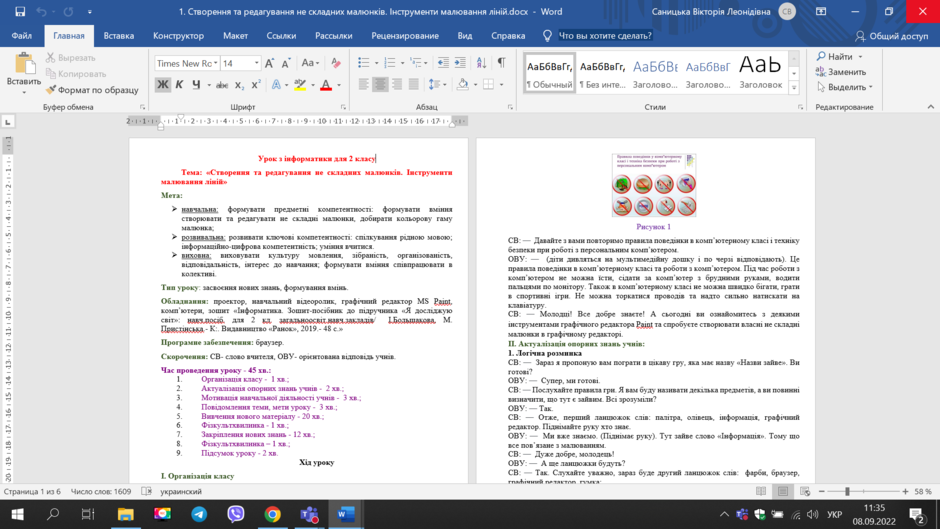Clear all formatting eraser icon
The width and height of the screenshot is (940, 529).
click(x=336, y=63)
